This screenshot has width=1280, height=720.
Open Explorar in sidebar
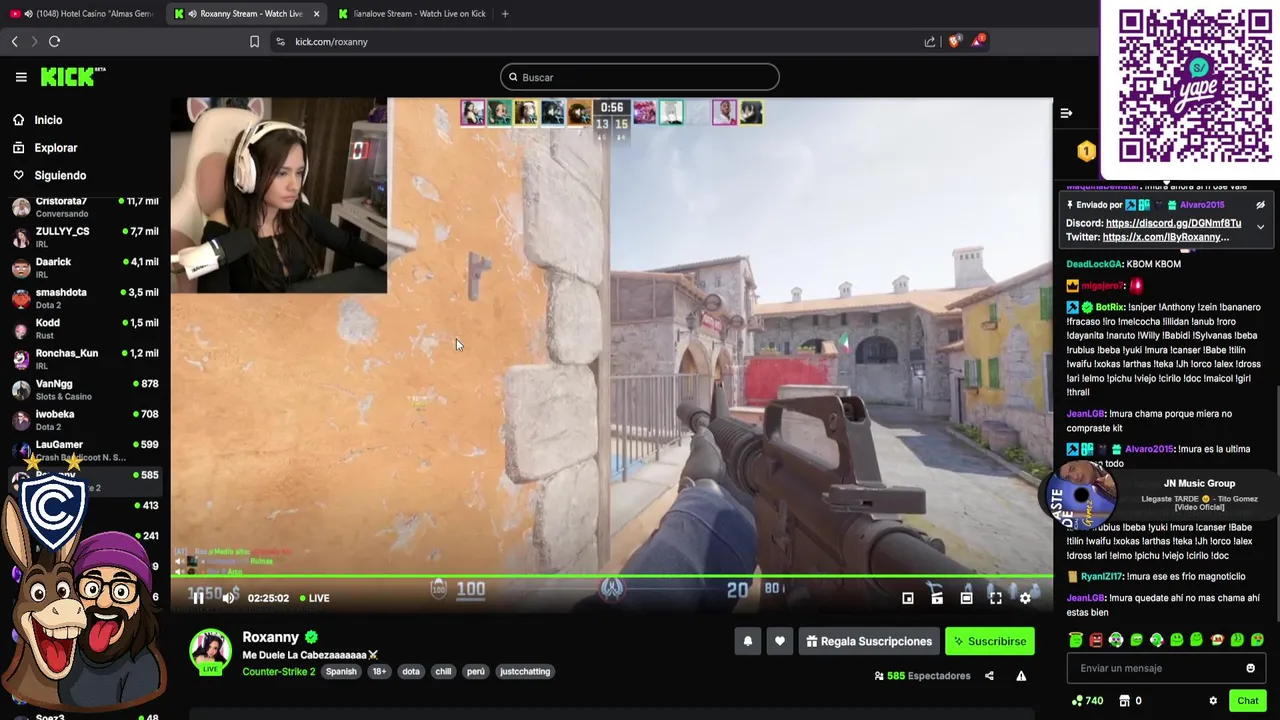[x=55, y=148]
